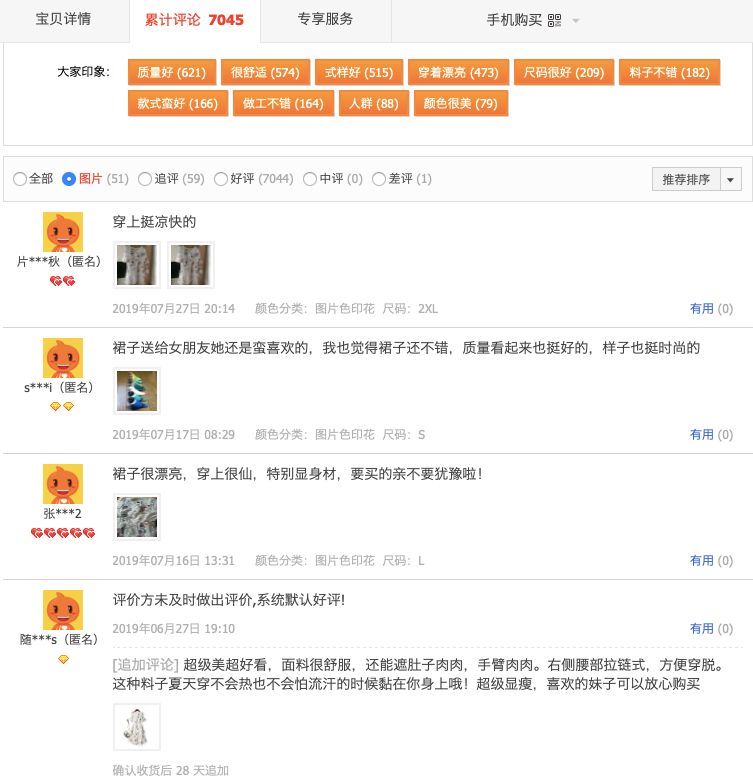Open the 专享服务 tab
This screenshot has width=753, height=783.
(x=326, y=19)
